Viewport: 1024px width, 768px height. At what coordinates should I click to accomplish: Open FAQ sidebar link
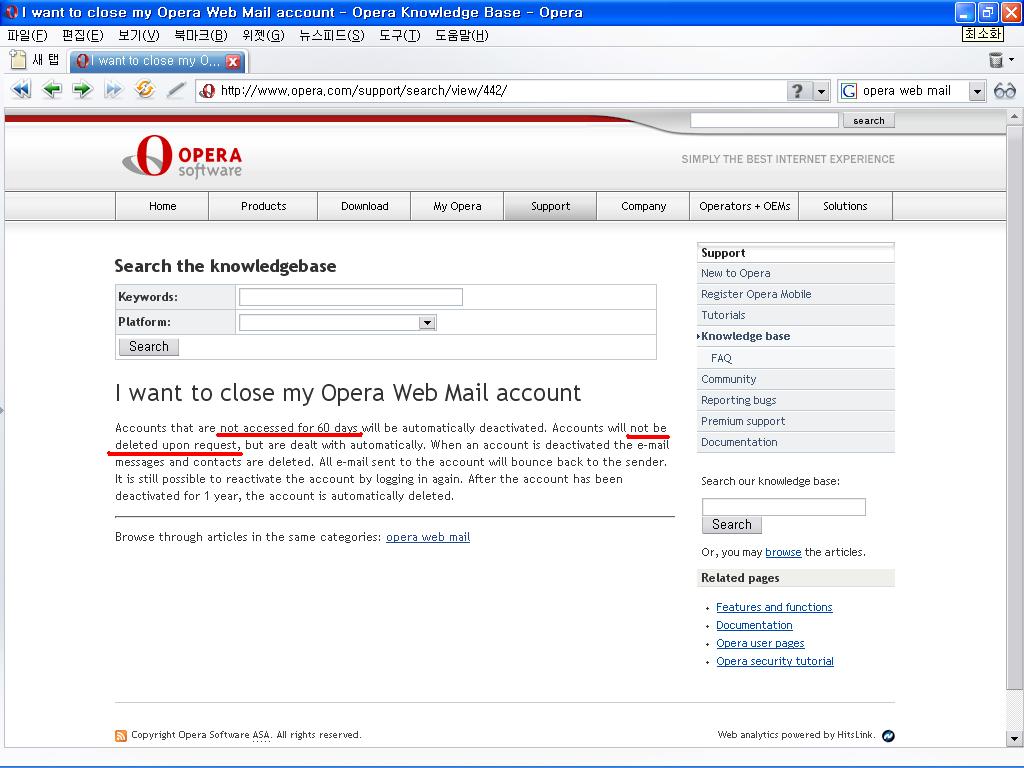(x=795, y=358)
